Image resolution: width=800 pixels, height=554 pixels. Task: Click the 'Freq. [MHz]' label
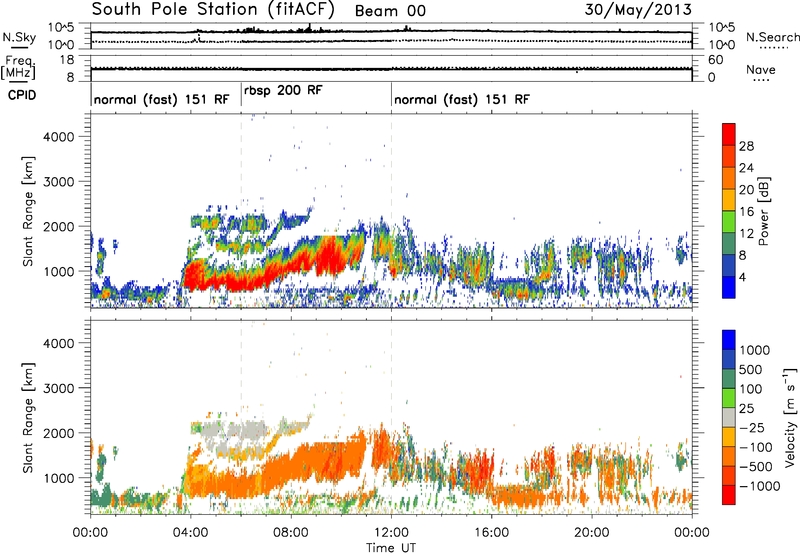(x=18, y=67)
